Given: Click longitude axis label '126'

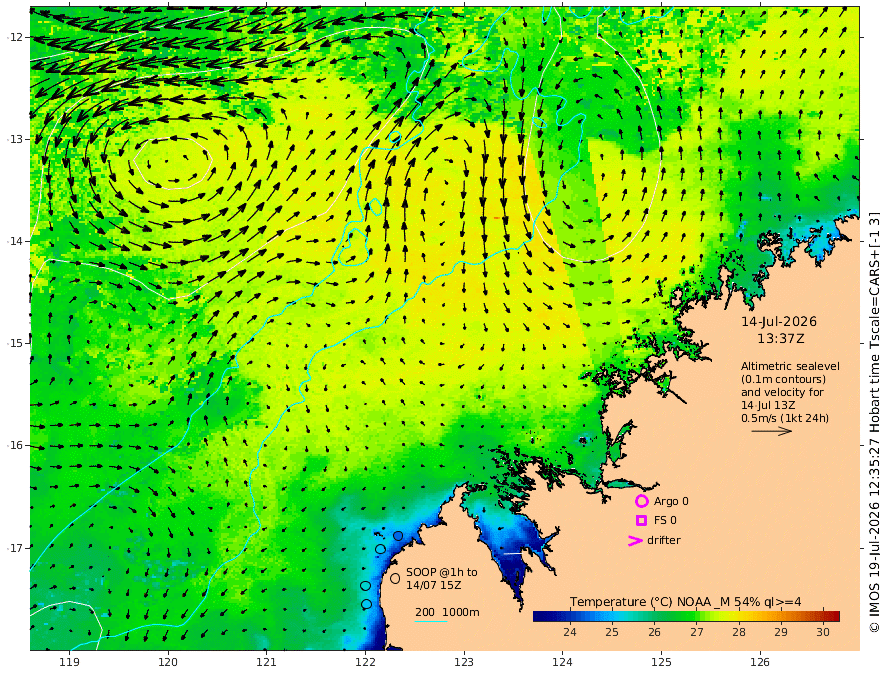Looking at the screenshot, I should pos(760,662).
